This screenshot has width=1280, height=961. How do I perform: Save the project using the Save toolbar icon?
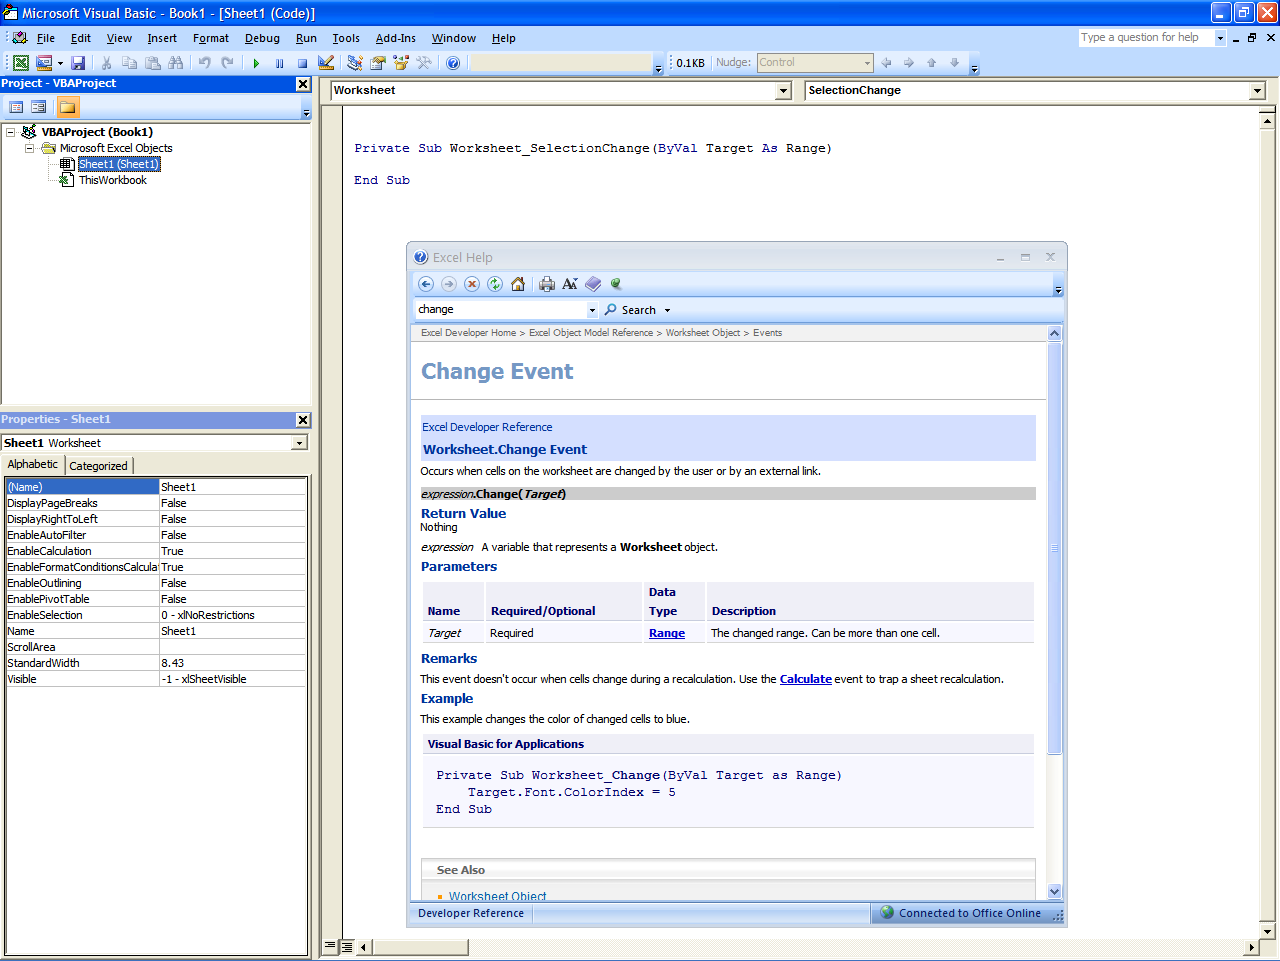pos(79,63)
